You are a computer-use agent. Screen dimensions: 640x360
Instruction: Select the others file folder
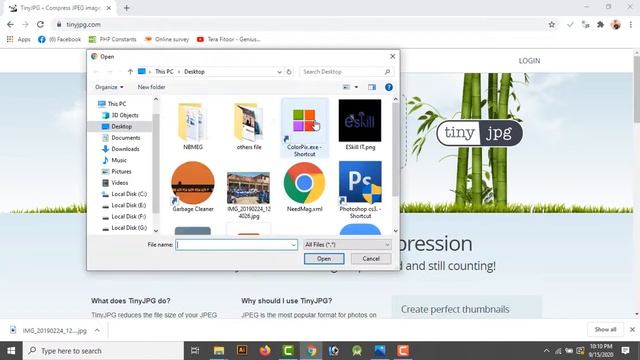(248, 122)
